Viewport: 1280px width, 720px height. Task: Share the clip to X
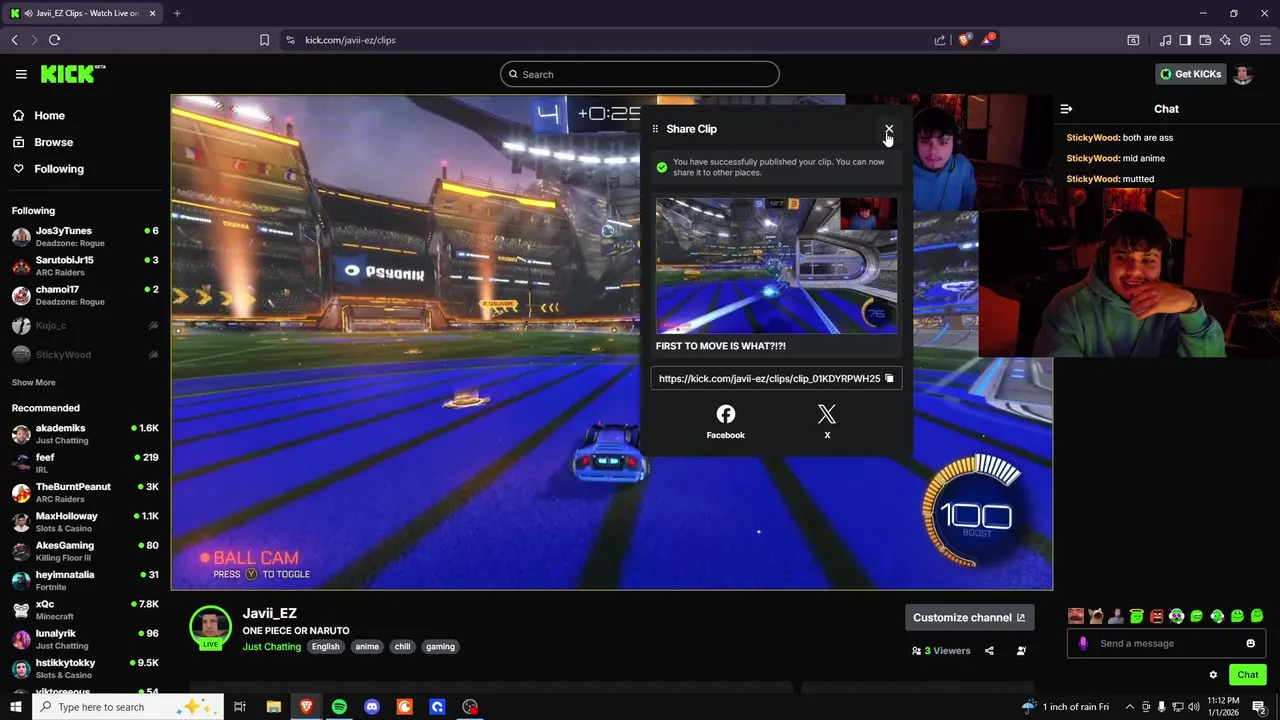827,421
